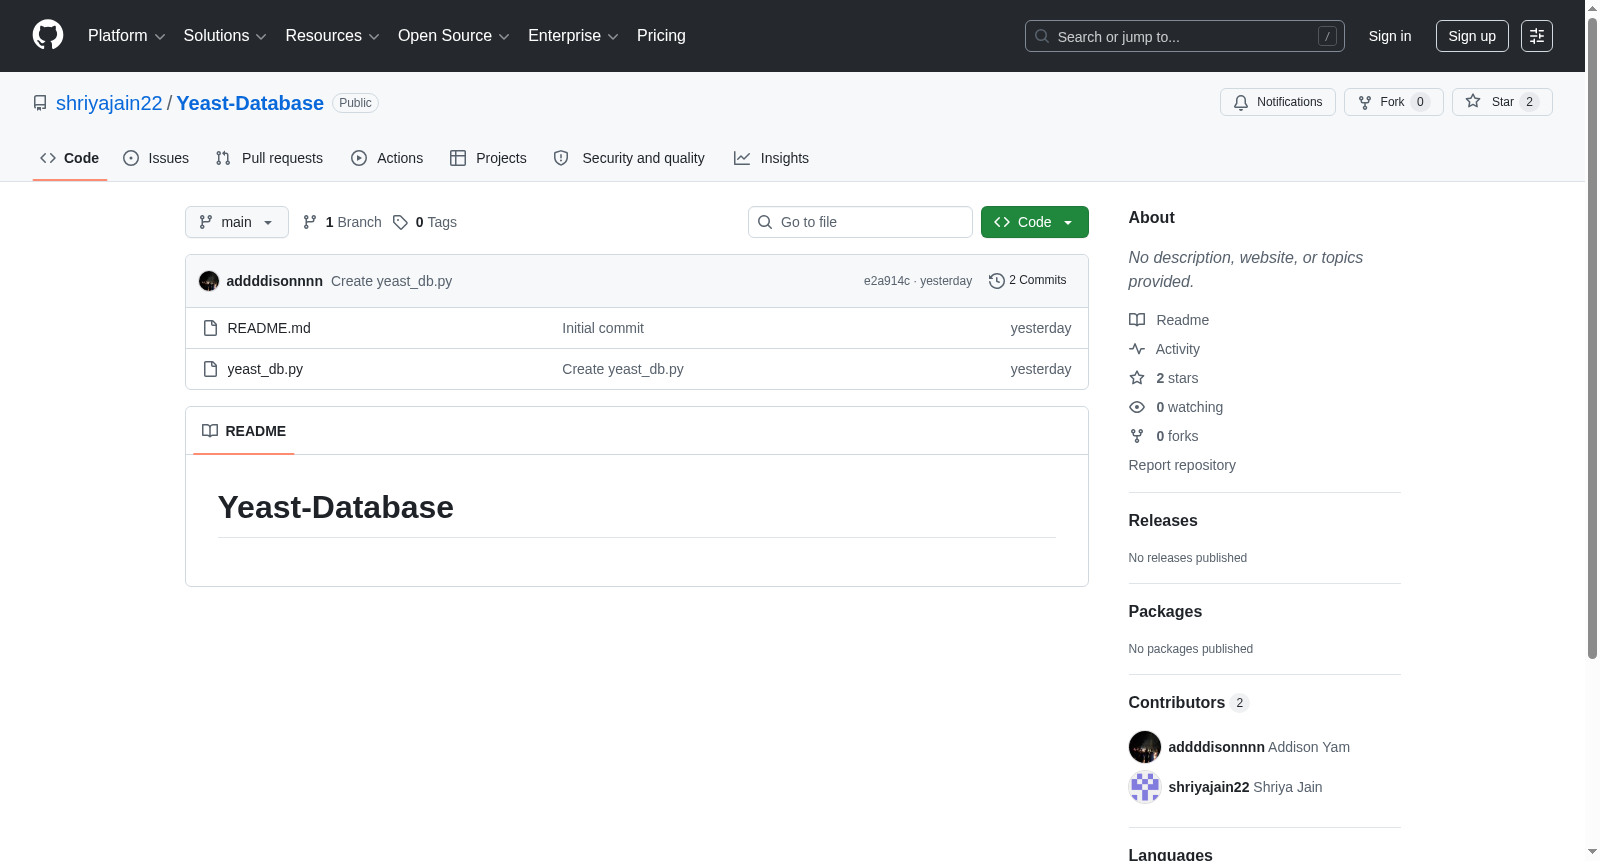1600x861 pixels.
Task: Expand the Solutions navigation menu
Action: pos(225,36)
